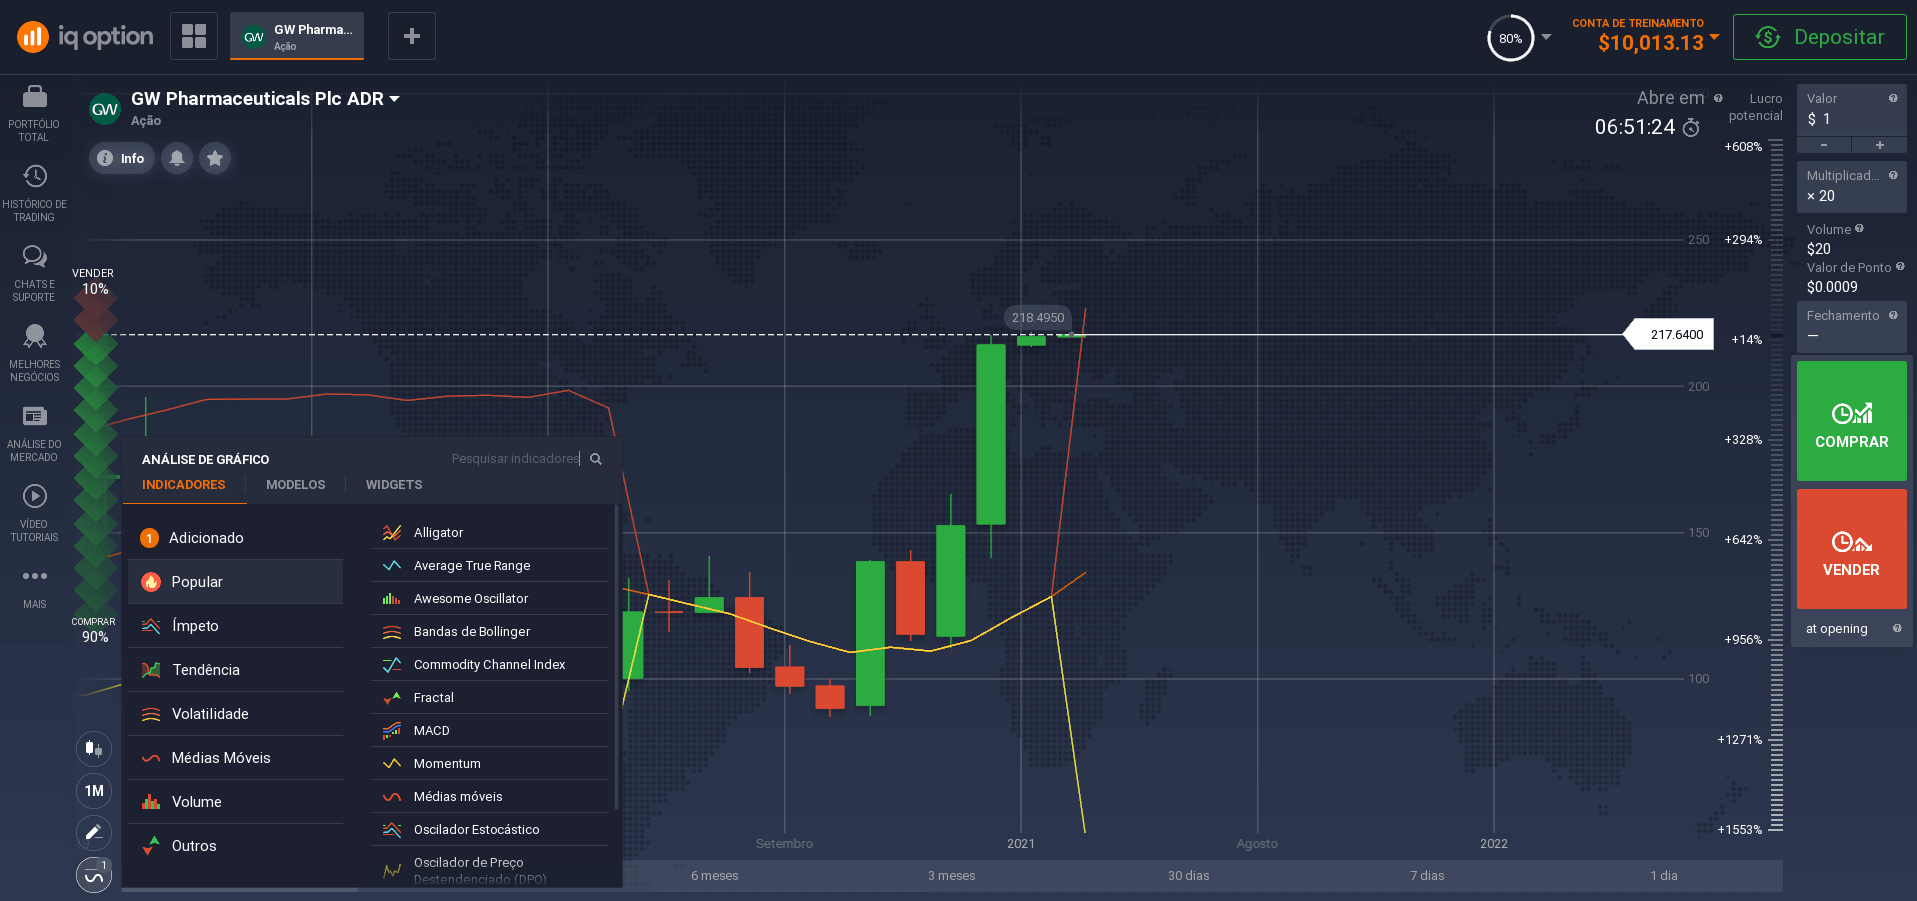The width and height of the screenshot is (1917, 901).
Task: Add the Oscilador Estocástico indicator
Action: pyautogui.click(x=490, y=830)
